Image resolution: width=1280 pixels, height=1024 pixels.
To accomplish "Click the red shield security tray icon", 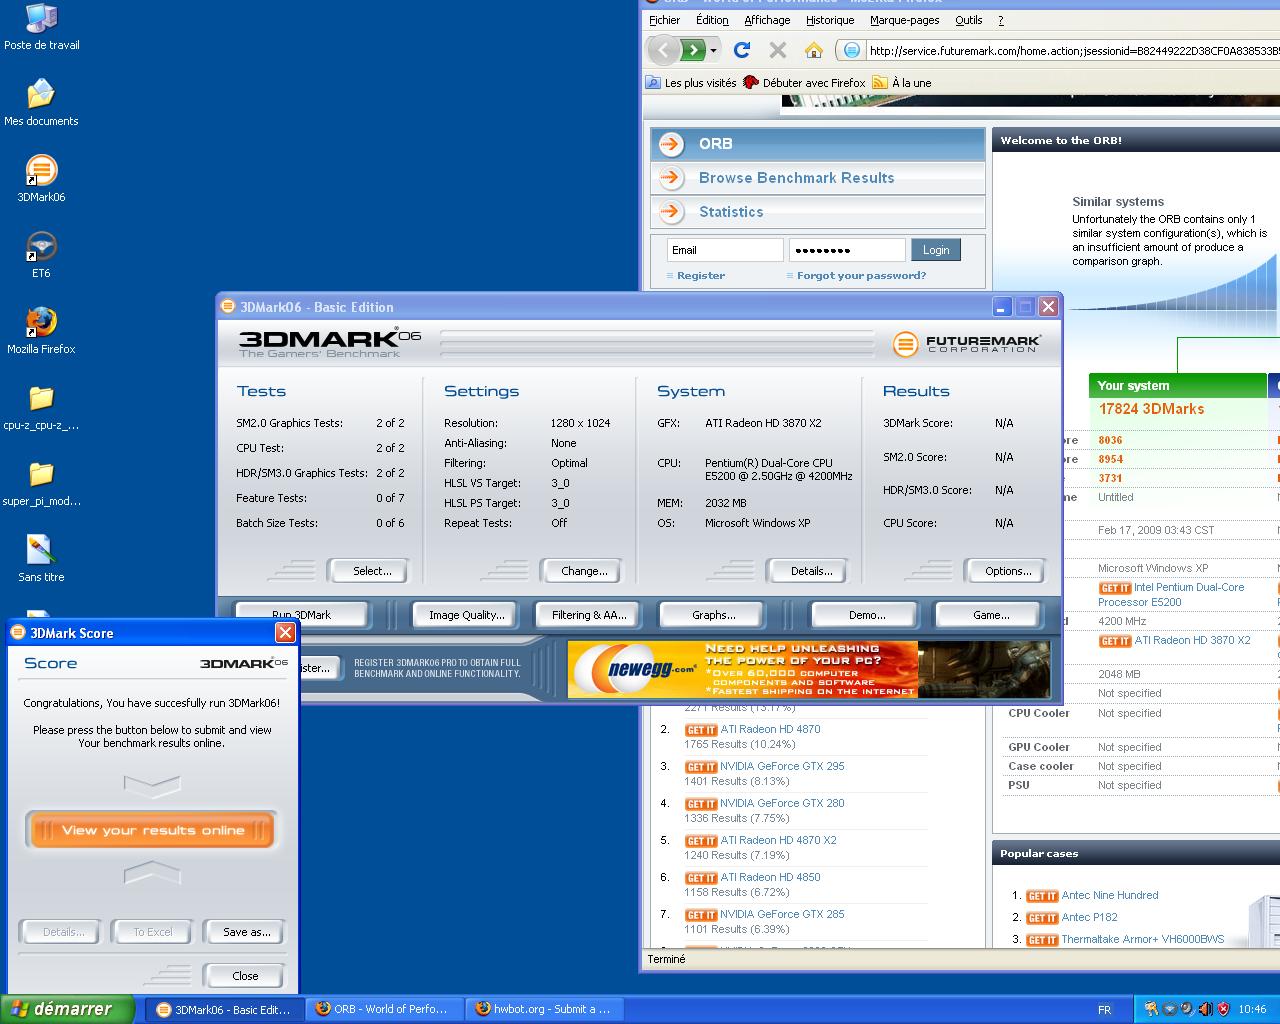I will pos(1223,1009).
